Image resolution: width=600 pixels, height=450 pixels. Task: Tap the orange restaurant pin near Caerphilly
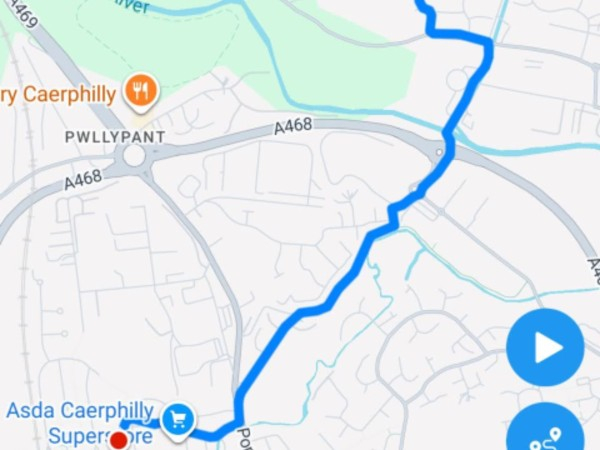tap(141, 92)
